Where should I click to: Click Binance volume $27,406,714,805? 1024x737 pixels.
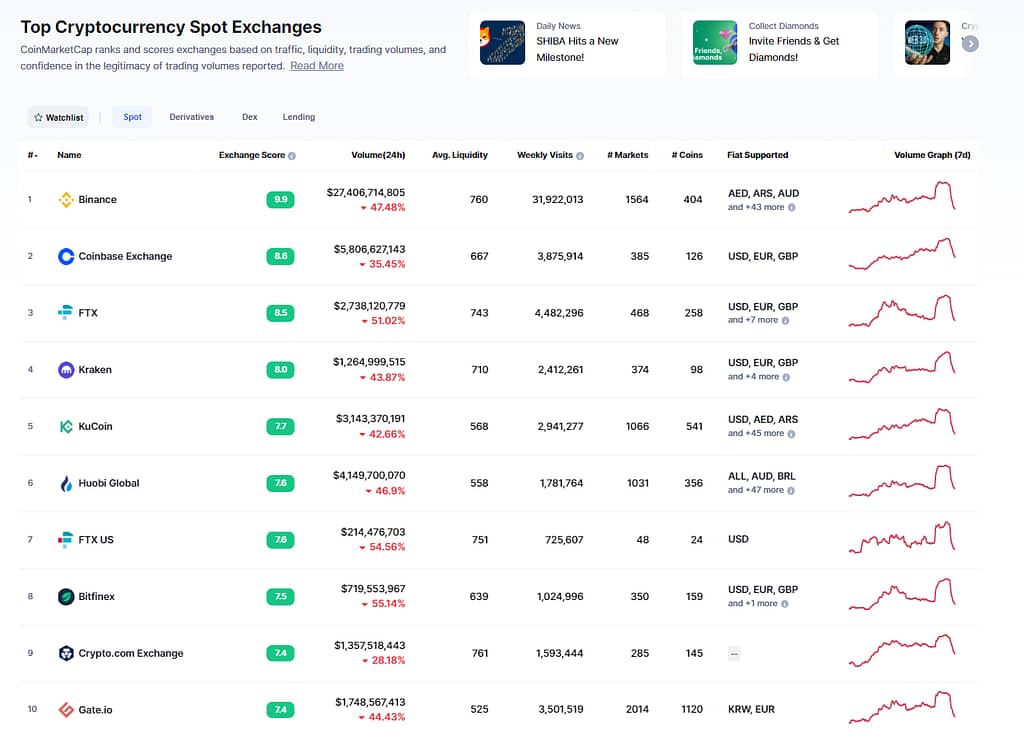pyautogui.click(x=366, y=193)
